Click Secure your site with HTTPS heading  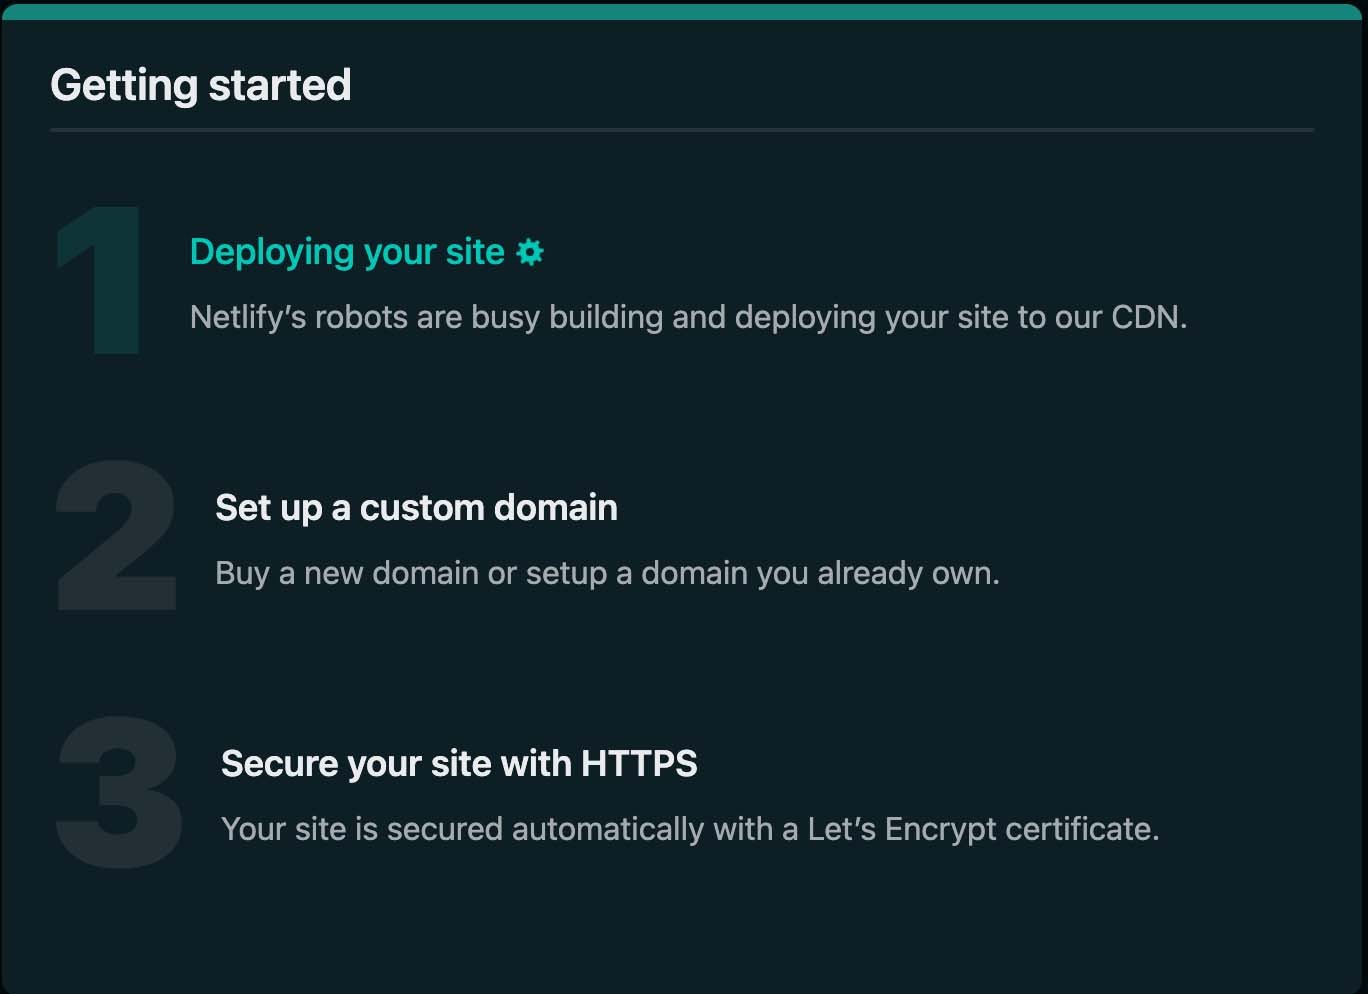point(459,763)
